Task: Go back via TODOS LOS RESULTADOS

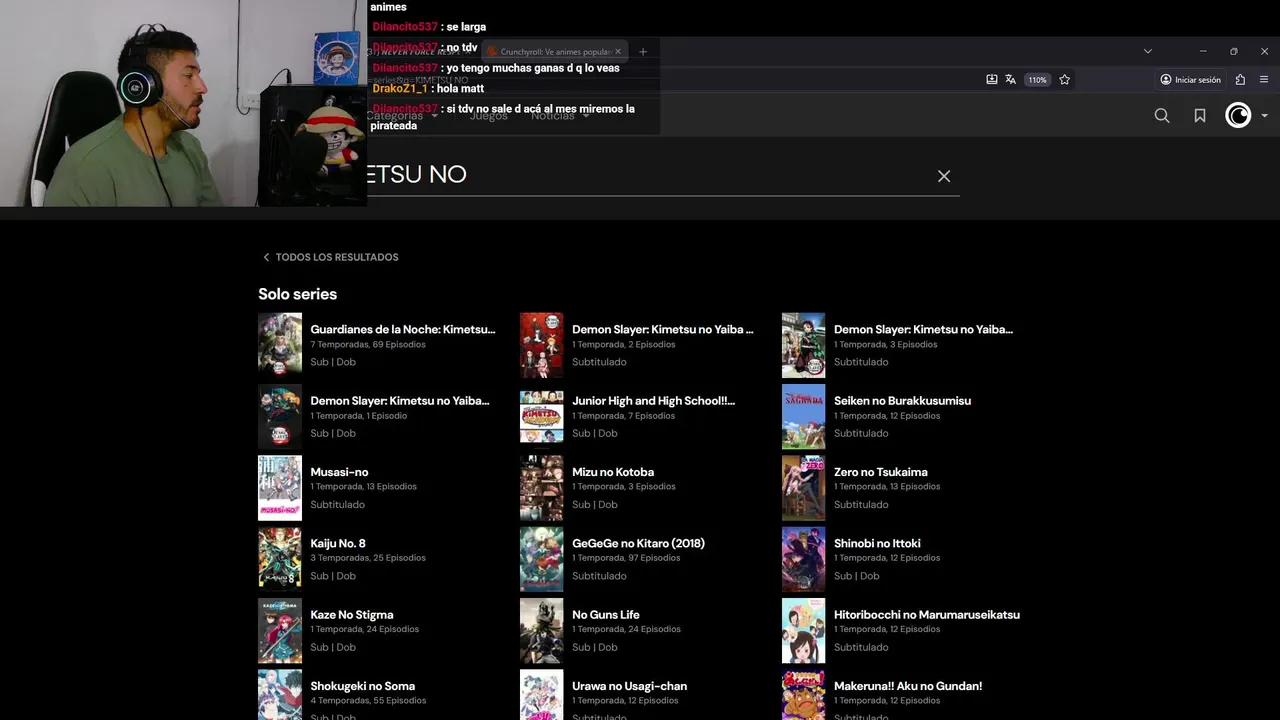Action: point(330,257)
